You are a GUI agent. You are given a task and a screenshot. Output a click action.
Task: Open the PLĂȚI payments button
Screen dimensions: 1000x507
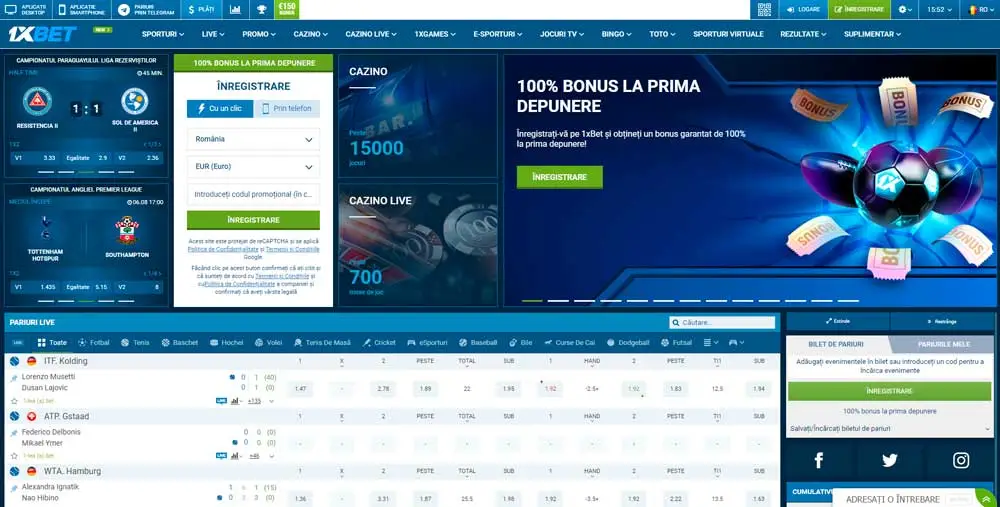pyautogui.click(x=202, y=10)
